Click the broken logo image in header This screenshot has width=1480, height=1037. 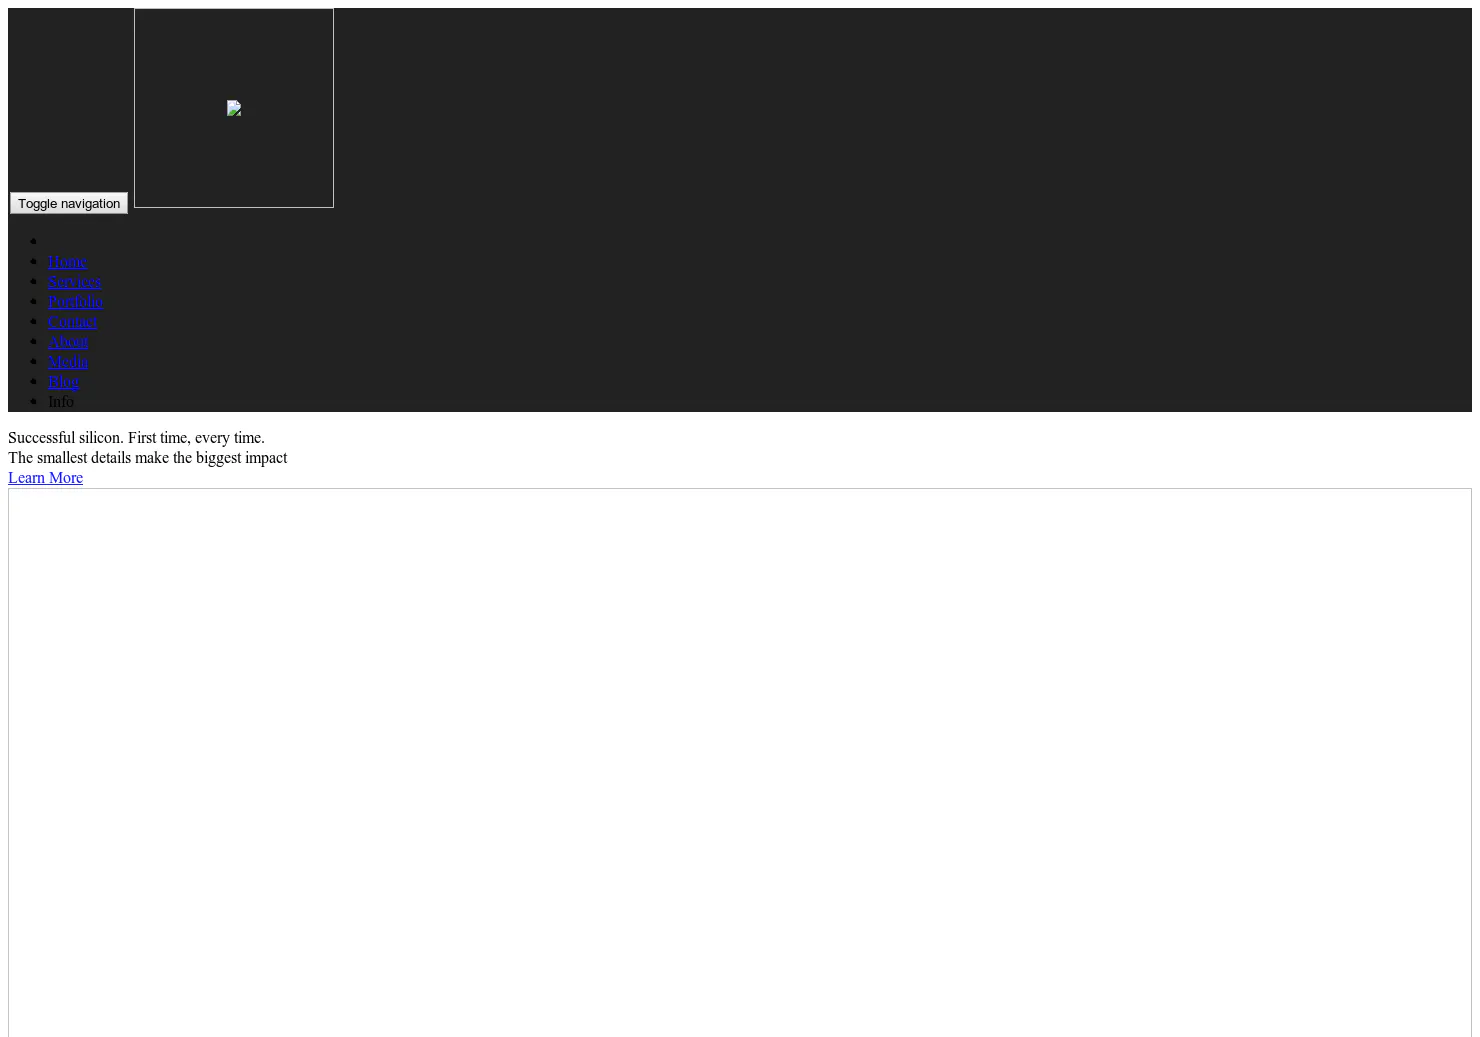pyautogui.click(x=234, y=108)
